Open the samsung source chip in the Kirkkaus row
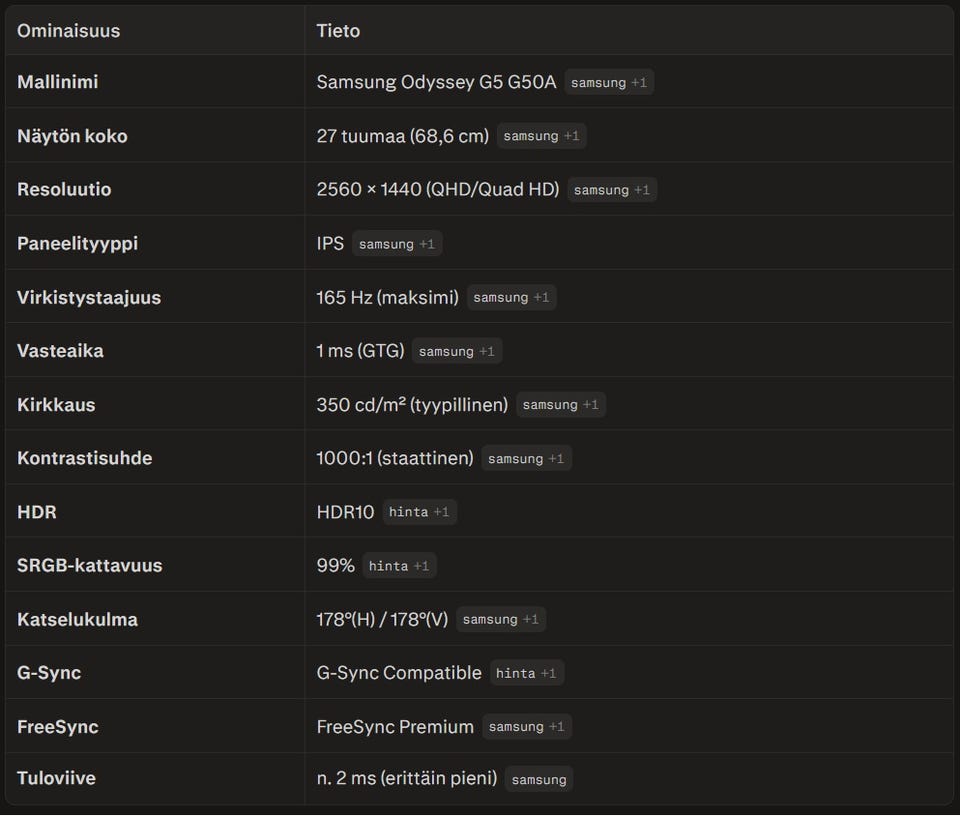This screenshot has height=816, width=960. [561, 405]
